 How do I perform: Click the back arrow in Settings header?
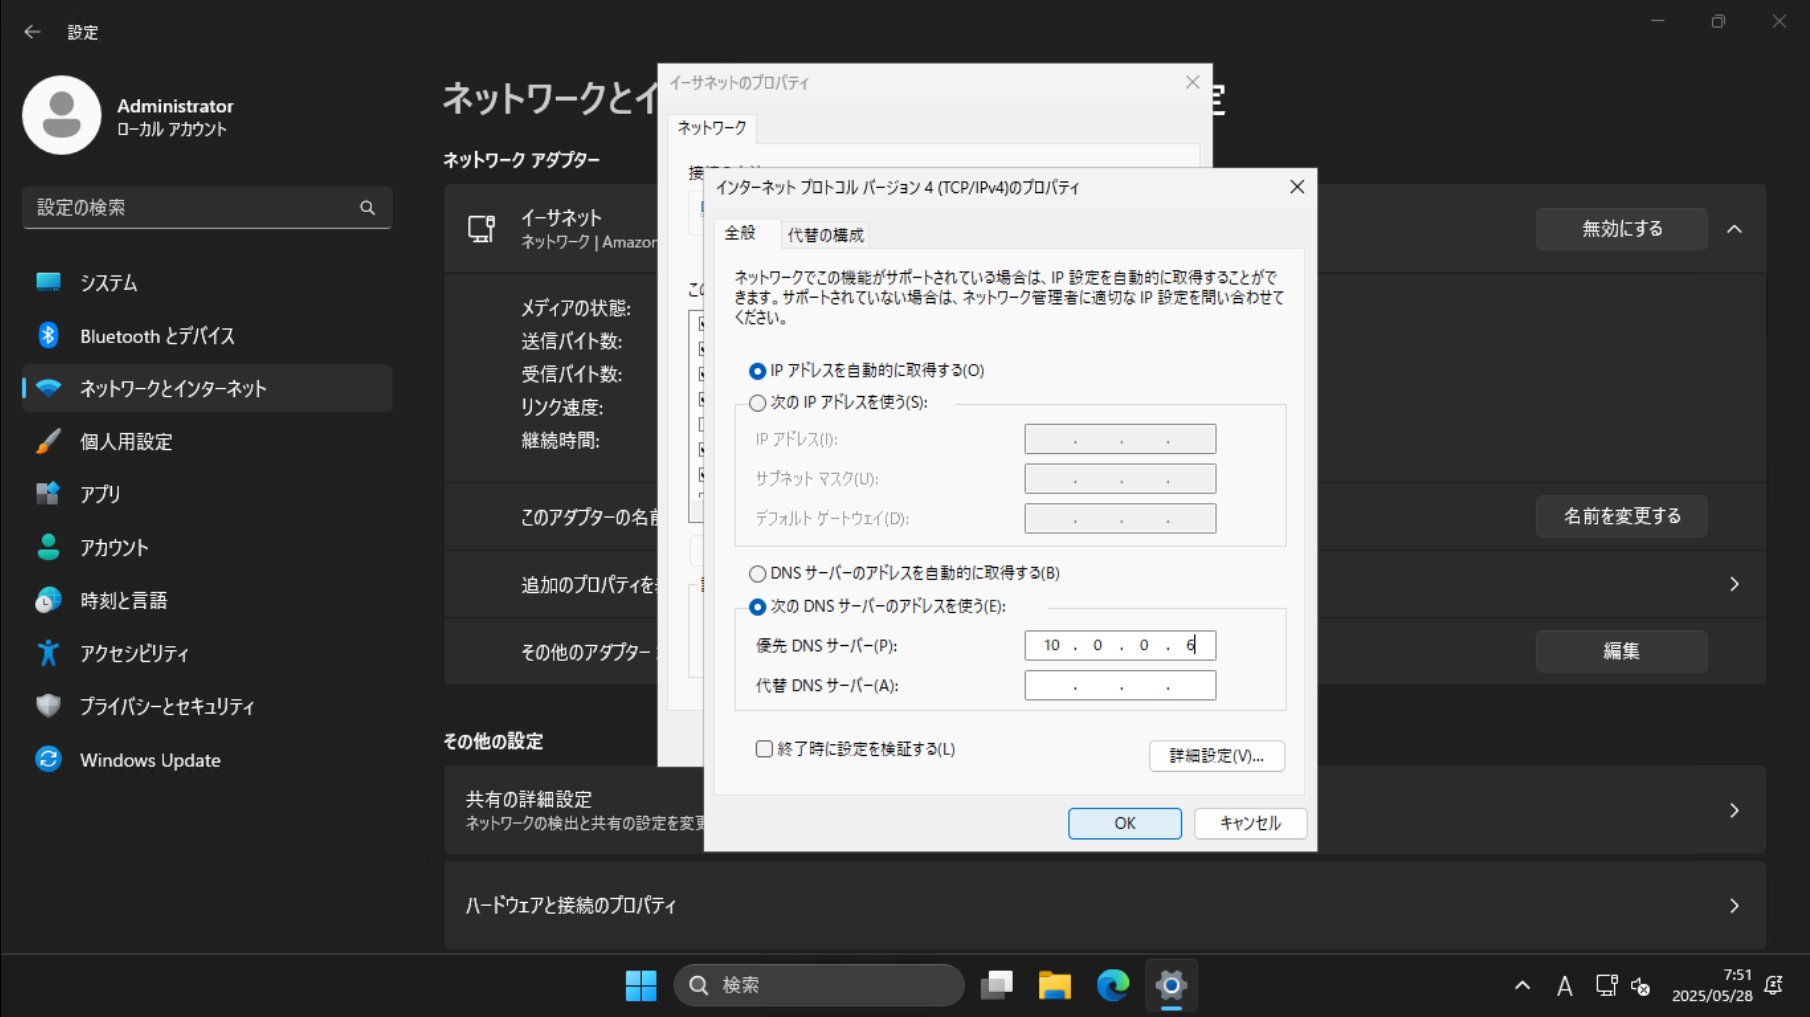click(32, 32)
